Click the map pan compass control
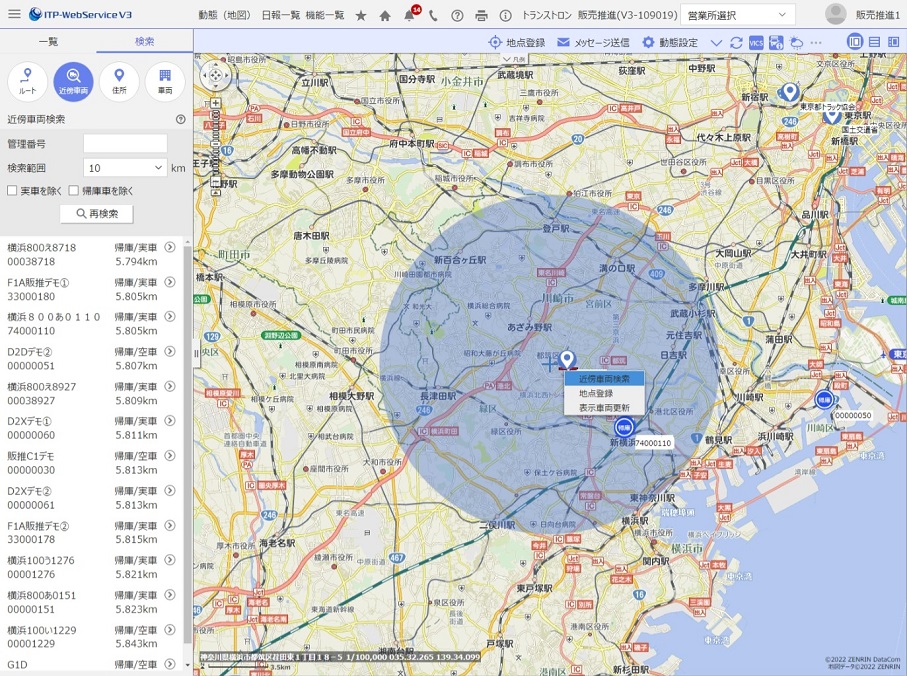Screen dimensions: 907x676 215,75
